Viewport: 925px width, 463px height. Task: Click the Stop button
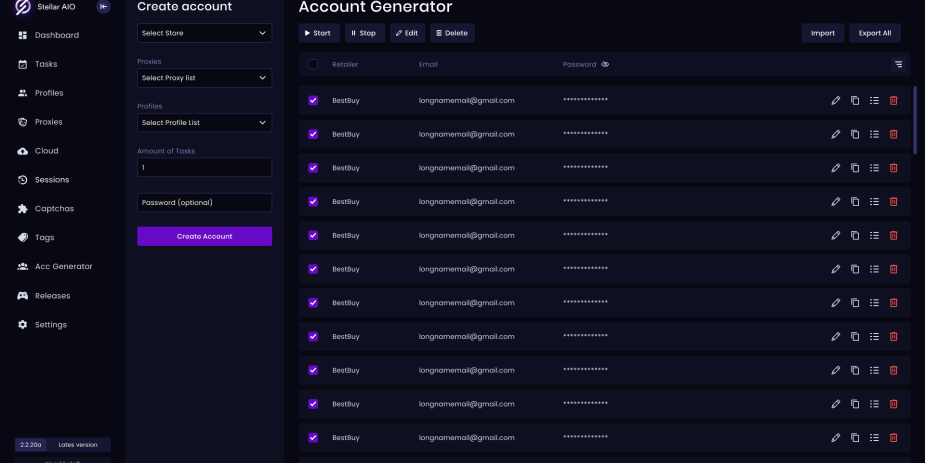(365, 33)
